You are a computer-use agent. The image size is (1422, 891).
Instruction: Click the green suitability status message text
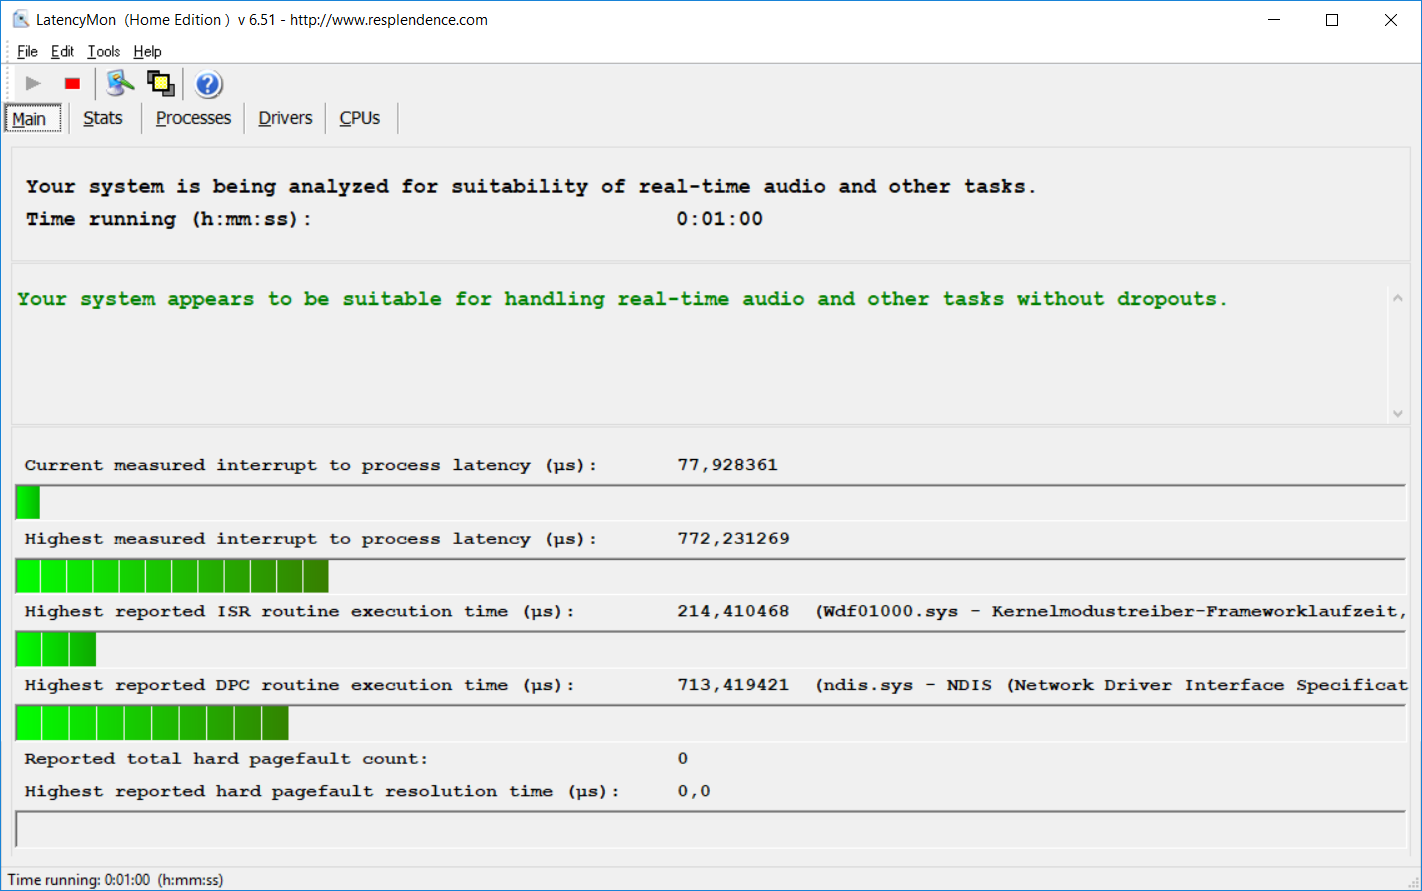click(621, 299)
